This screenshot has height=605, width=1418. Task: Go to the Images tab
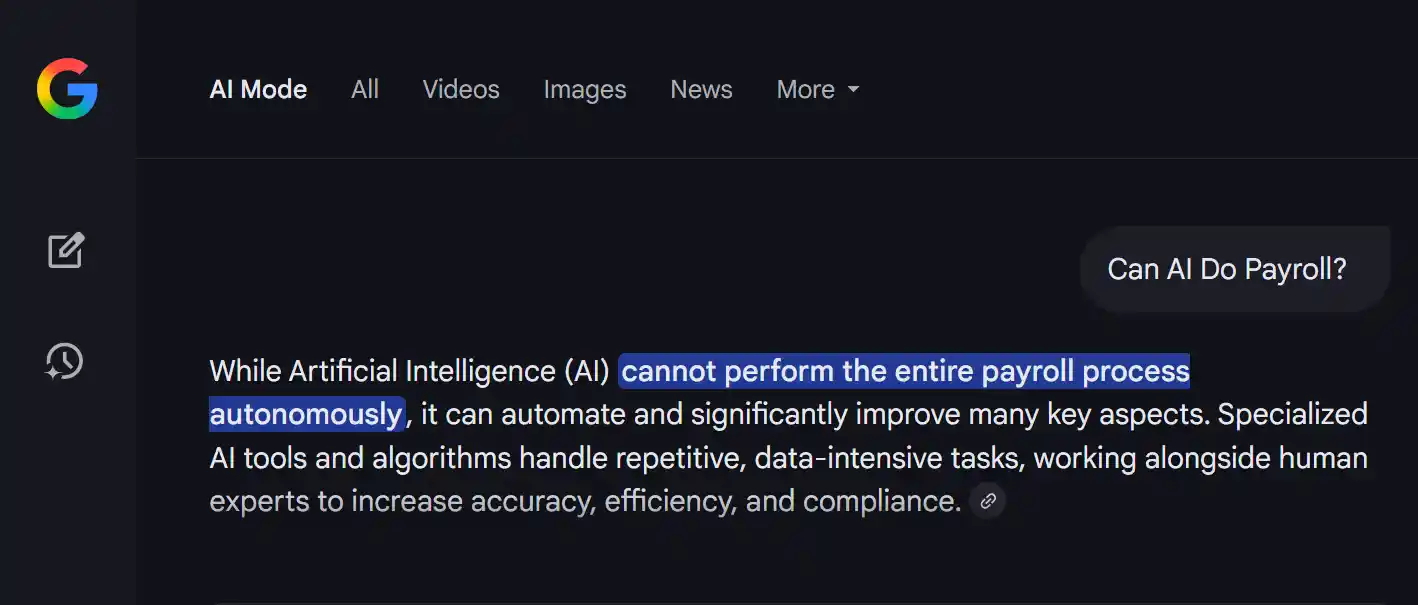pyautogui.click(x=585, y=90)
